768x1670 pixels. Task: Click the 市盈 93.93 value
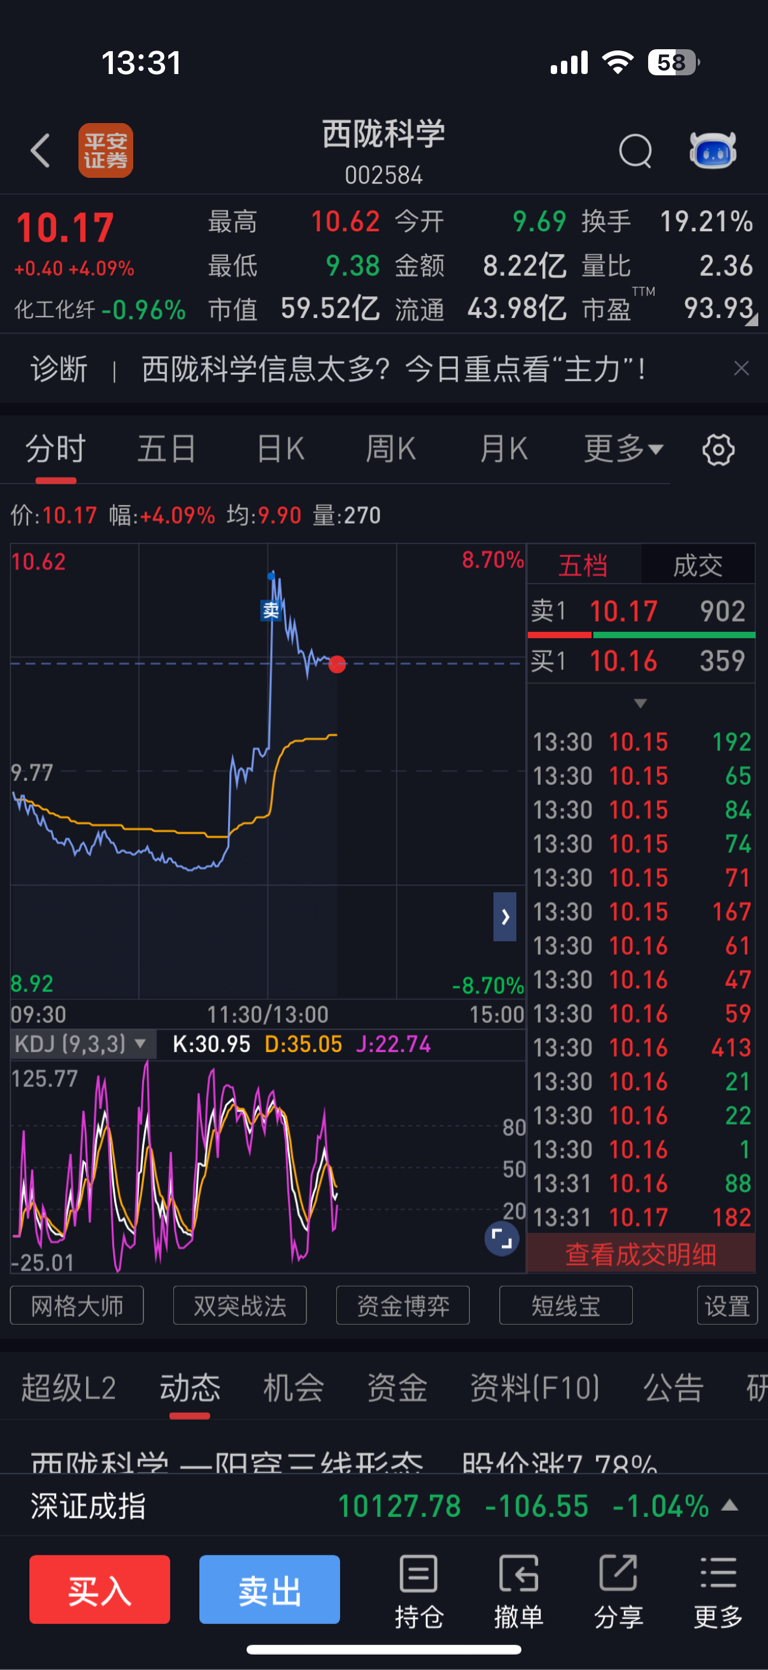coord(718,308)
